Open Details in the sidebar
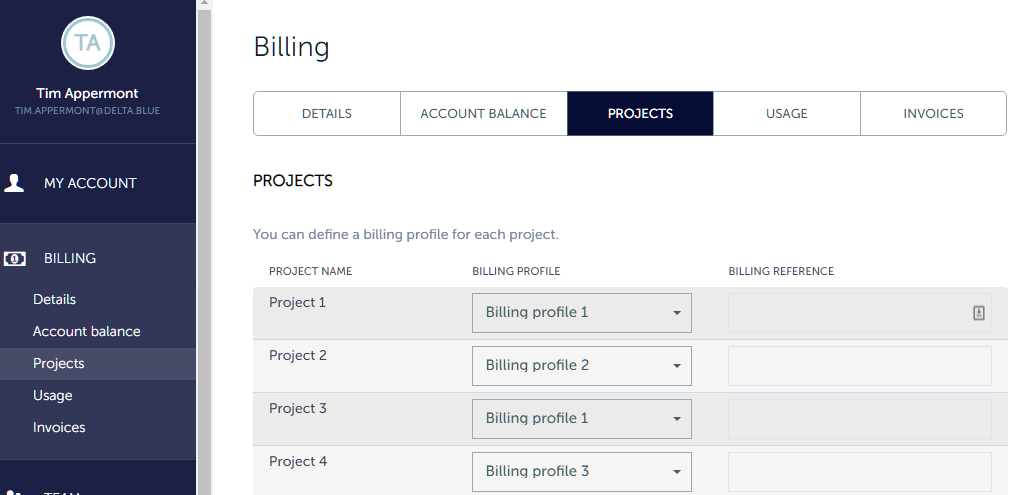This screenshot has height=495, width=1021. point(54,300)
